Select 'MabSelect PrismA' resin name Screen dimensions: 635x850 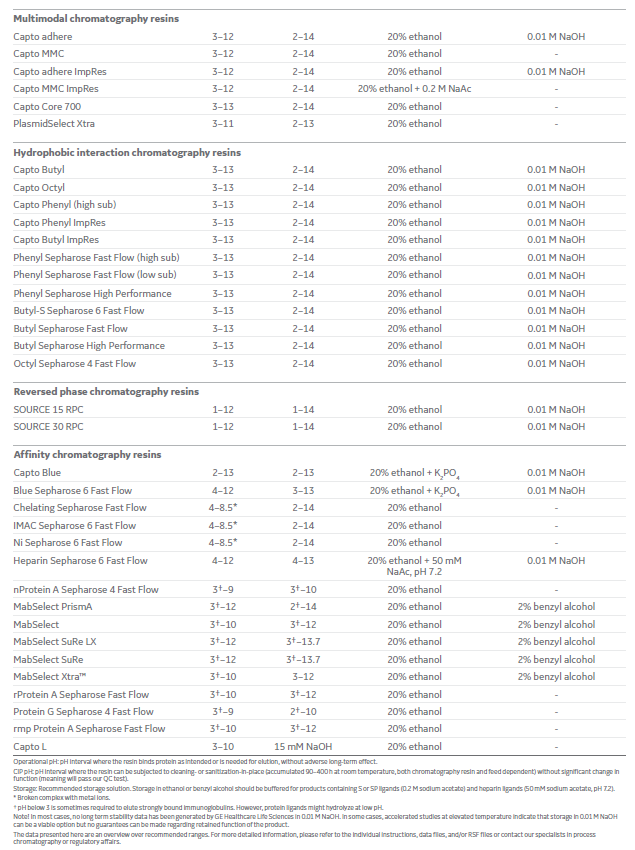(53, 607)
